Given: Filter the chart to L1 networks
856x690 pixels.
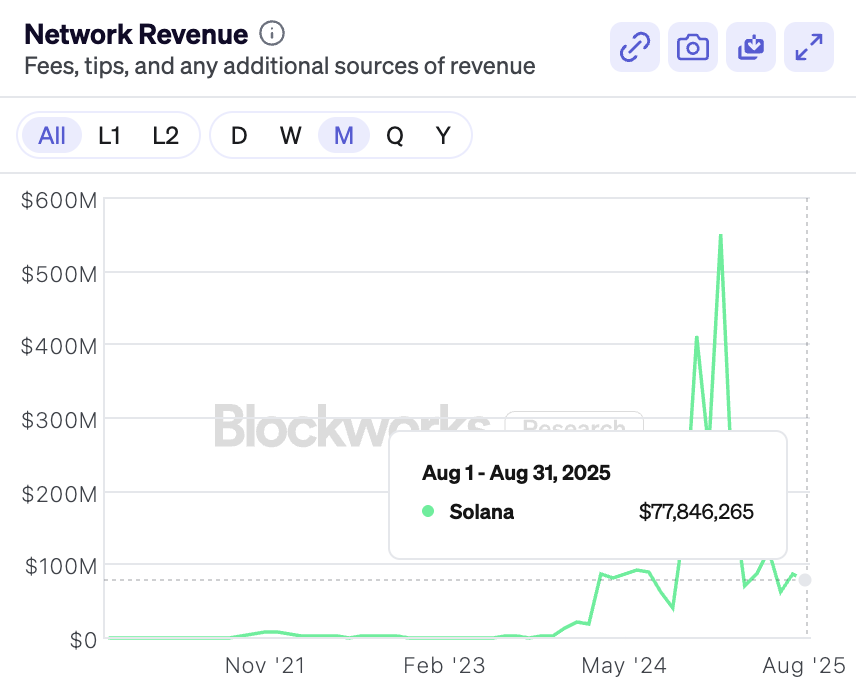Looking at the screenshot, I should [109, 135].
